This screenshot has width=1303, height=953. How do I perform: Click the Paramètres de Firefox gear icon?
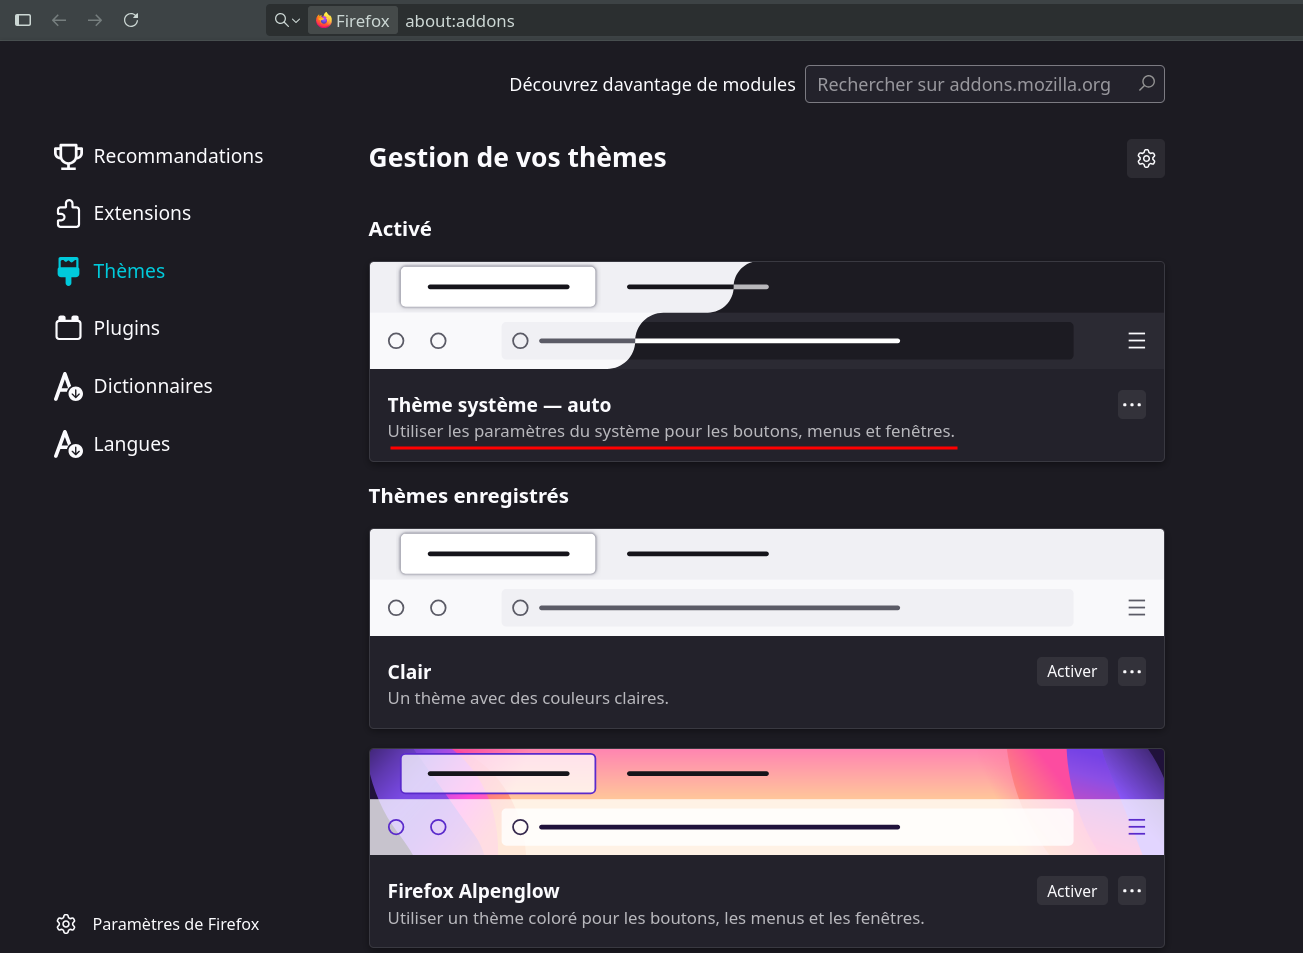(66, 924)
